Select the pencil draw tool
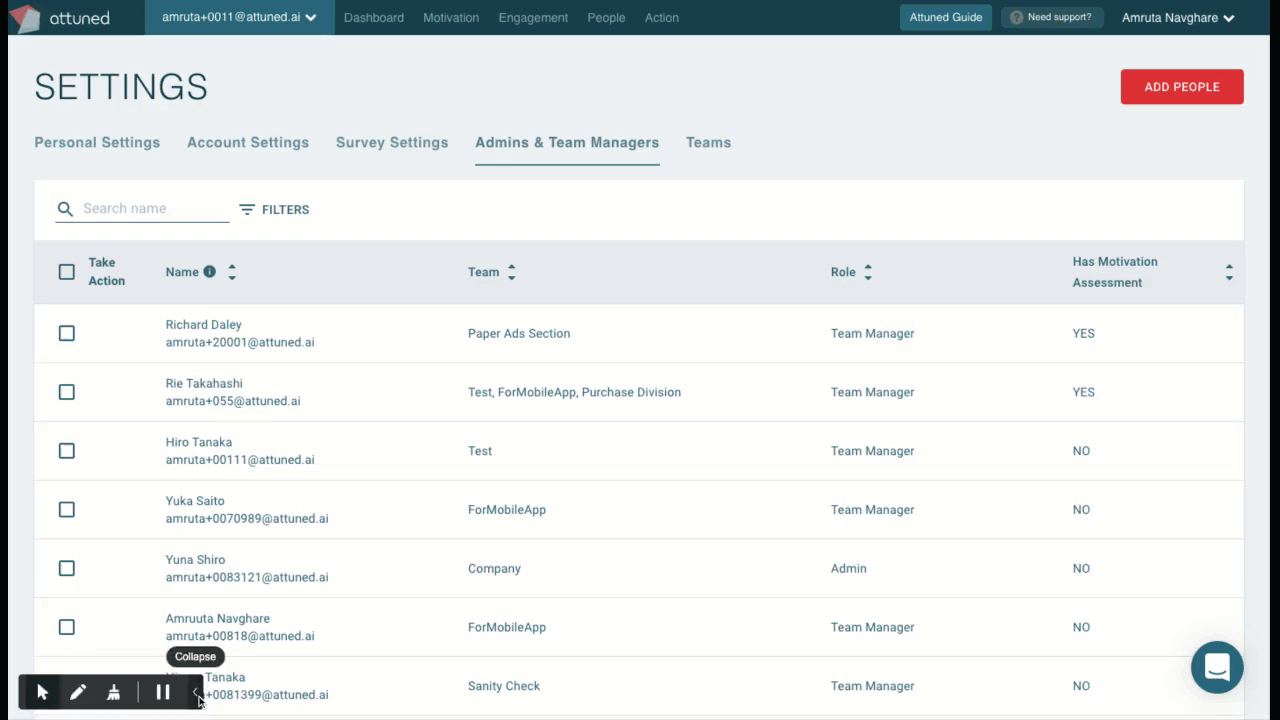The width and height of the screenshot is (1280, 720). tap(78, 692)
